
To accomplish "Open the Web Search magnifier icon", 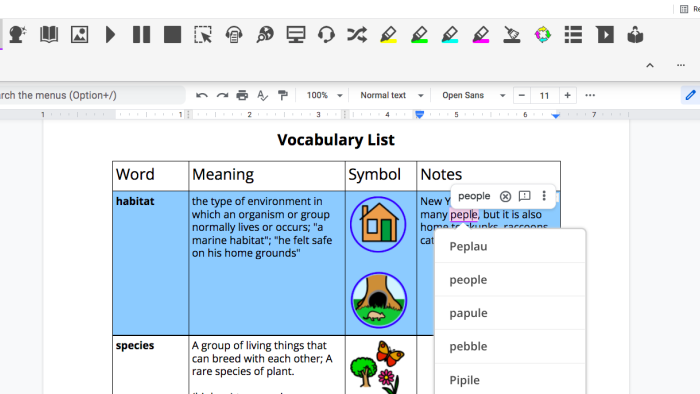I will point(265,34).
